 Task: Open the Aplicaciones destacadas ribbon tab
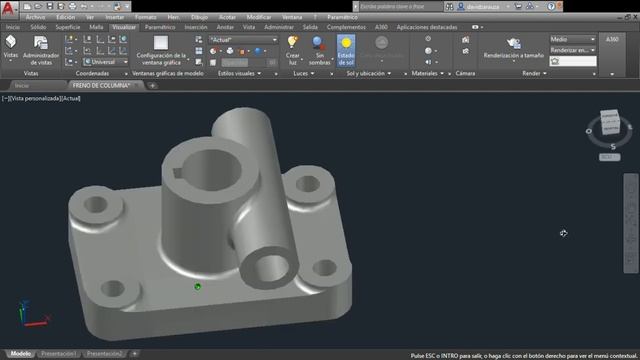[427, 27]
